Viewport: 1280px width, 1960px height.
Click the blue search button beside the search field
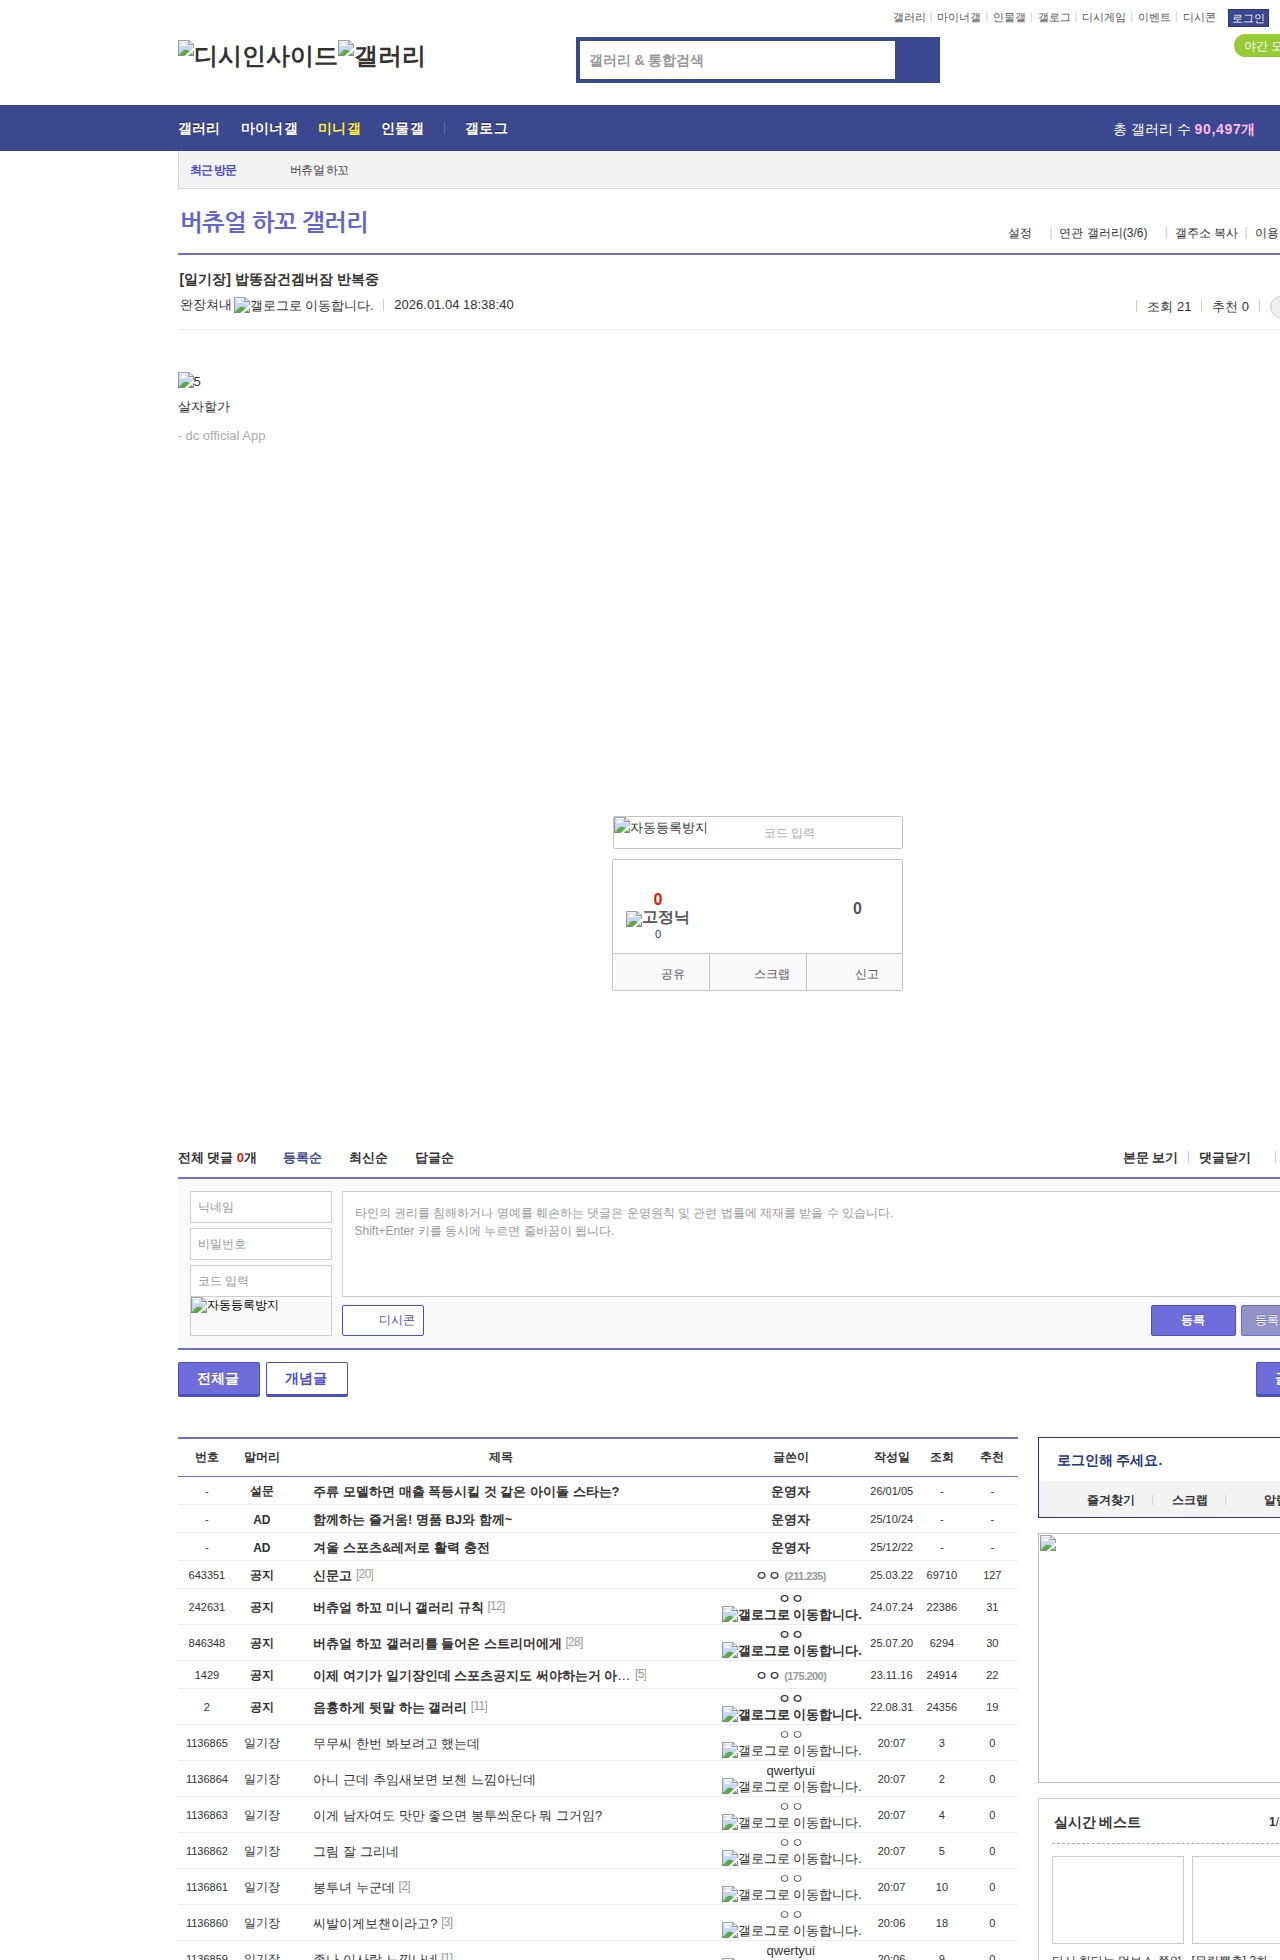(917, 60)
